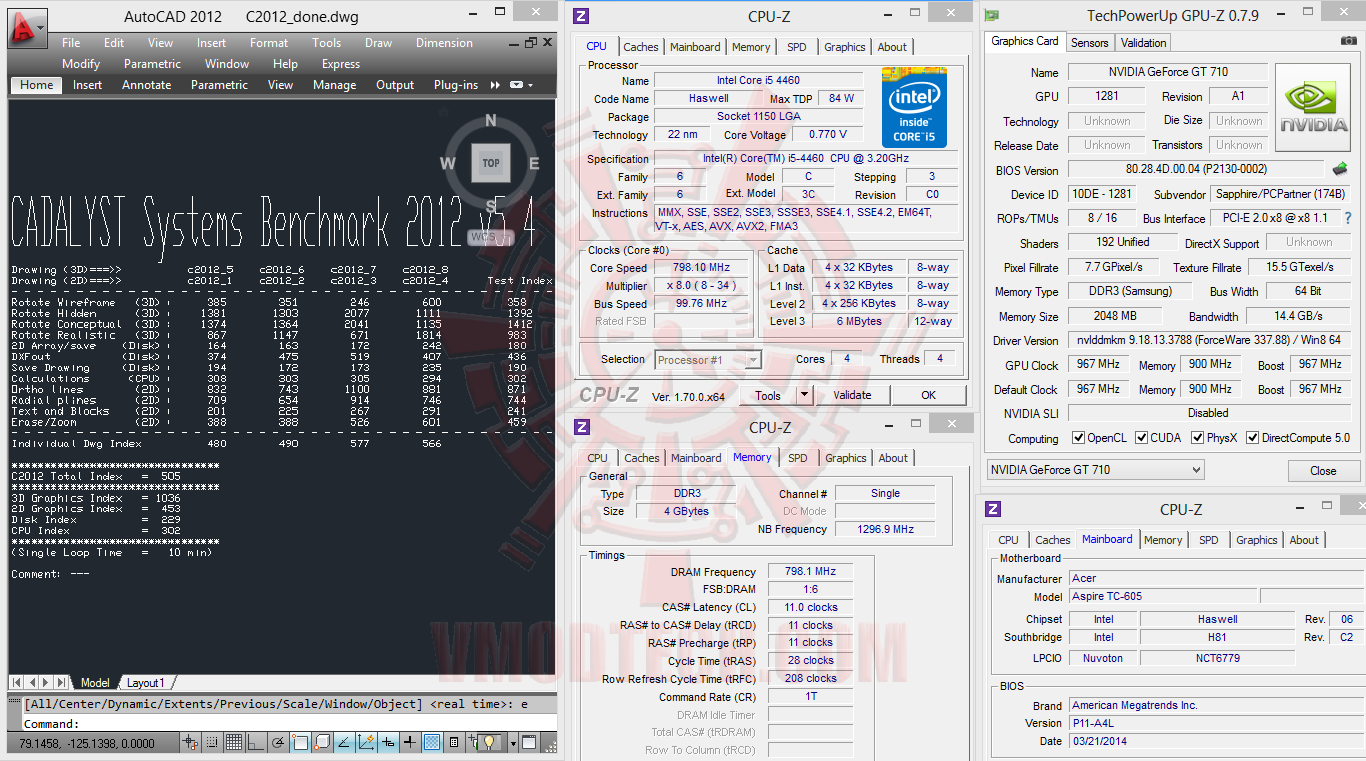The height and width of the screenshot is (761, 1366).
Task: Toggle Infer Constraints in AutoCAD status bar
Action: 190,743
